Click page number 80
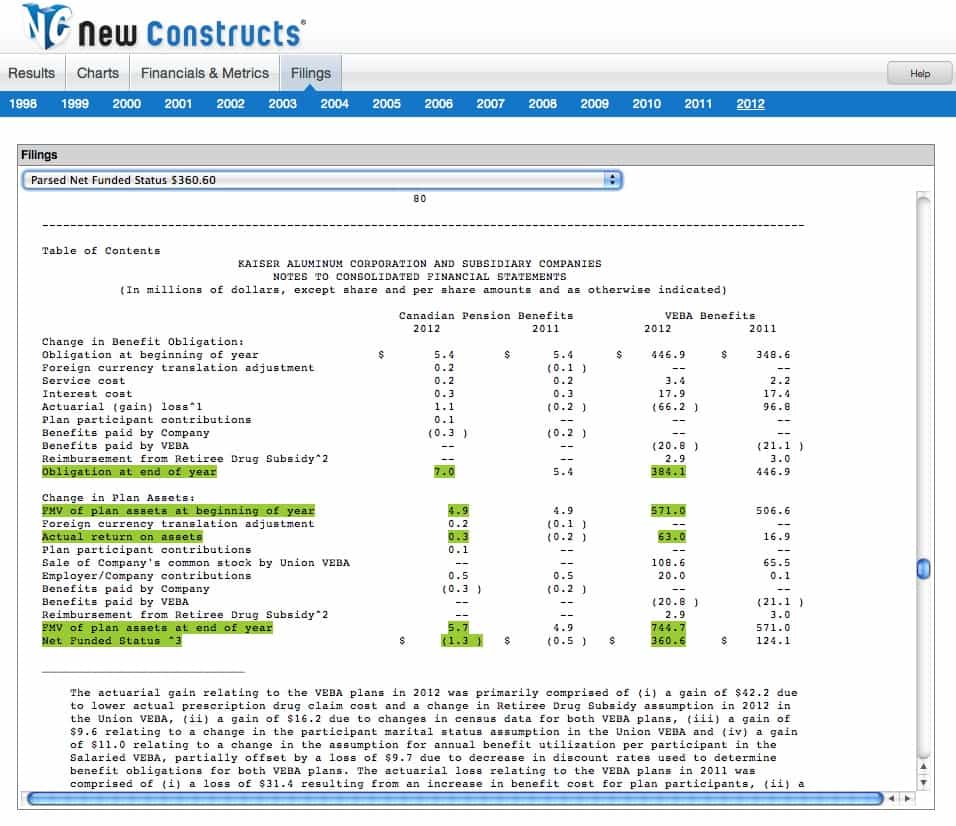This screenshot has width=956, height=826. (x=419, y=199)
